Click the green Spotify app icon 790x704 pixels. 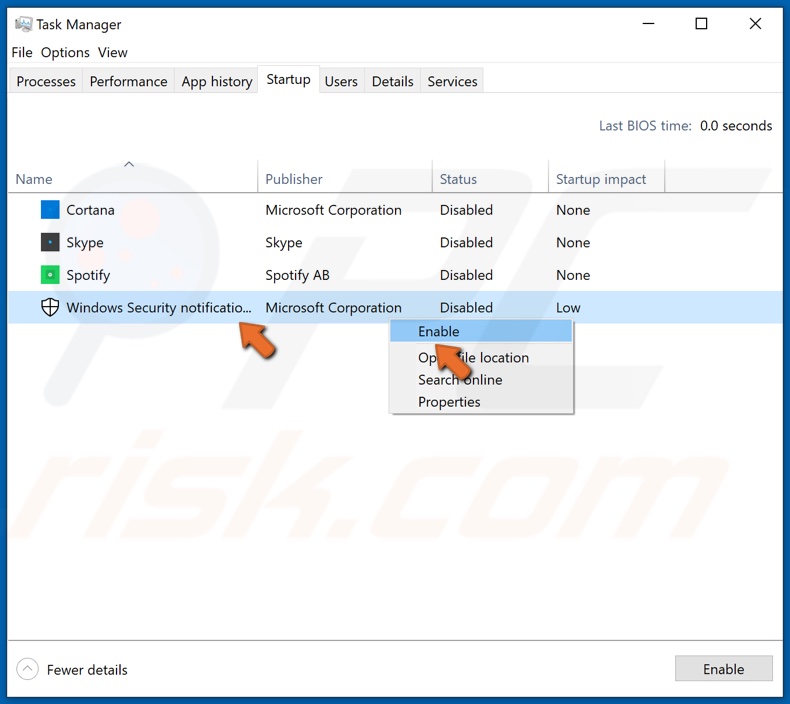(50, 275)
